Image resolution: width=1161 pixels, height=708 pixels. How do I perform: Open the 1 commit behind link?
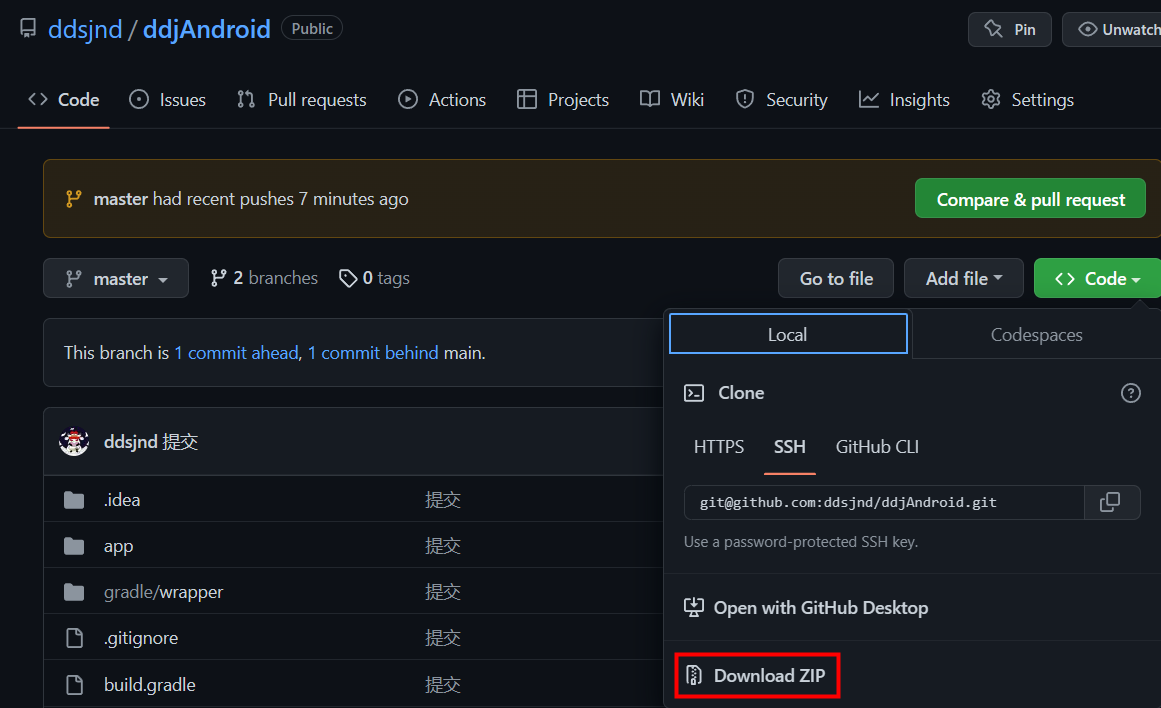[x=373, y=353]
